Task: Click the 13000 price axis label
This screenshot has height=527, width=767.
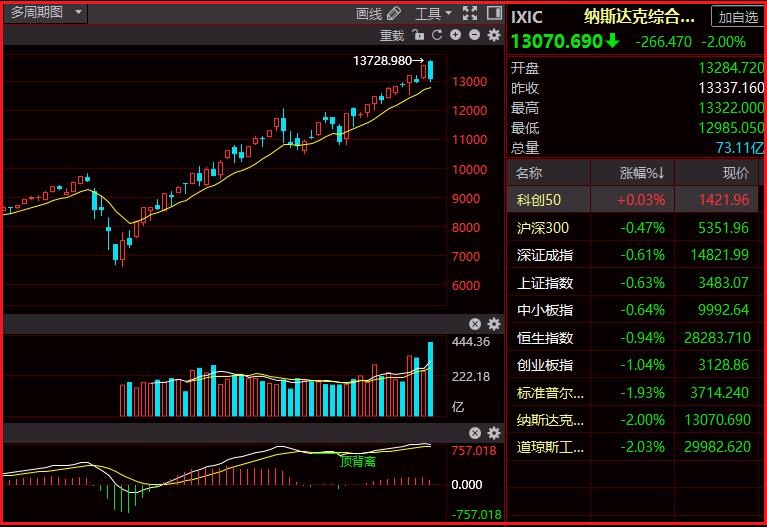Action: click(469, 82)
